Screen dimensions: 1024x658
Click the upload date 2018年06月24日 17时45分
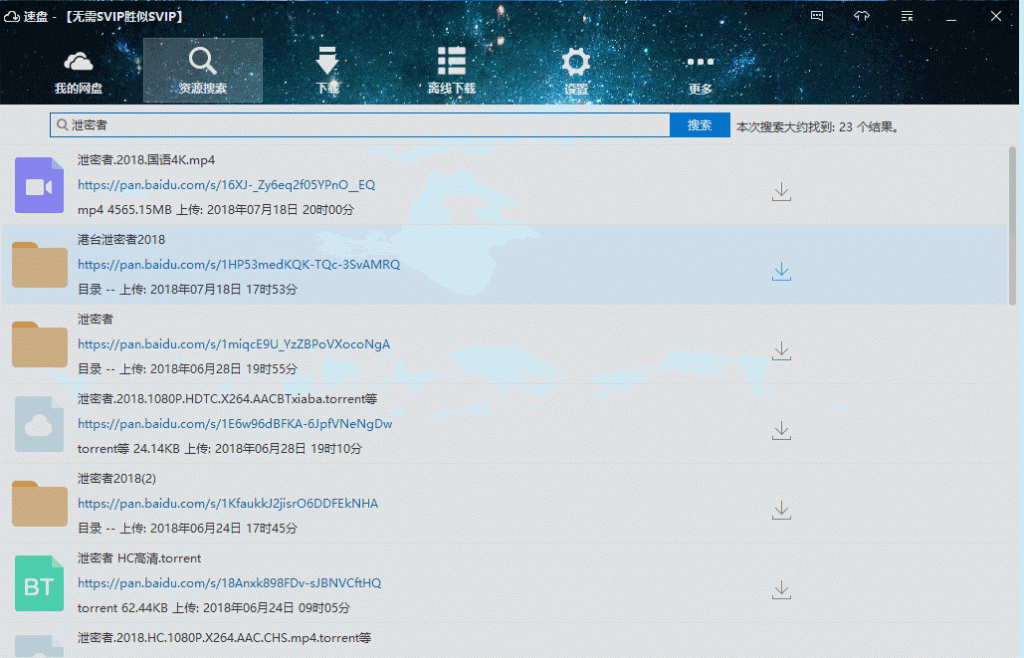pyautogui.click(x=223, y=528)
